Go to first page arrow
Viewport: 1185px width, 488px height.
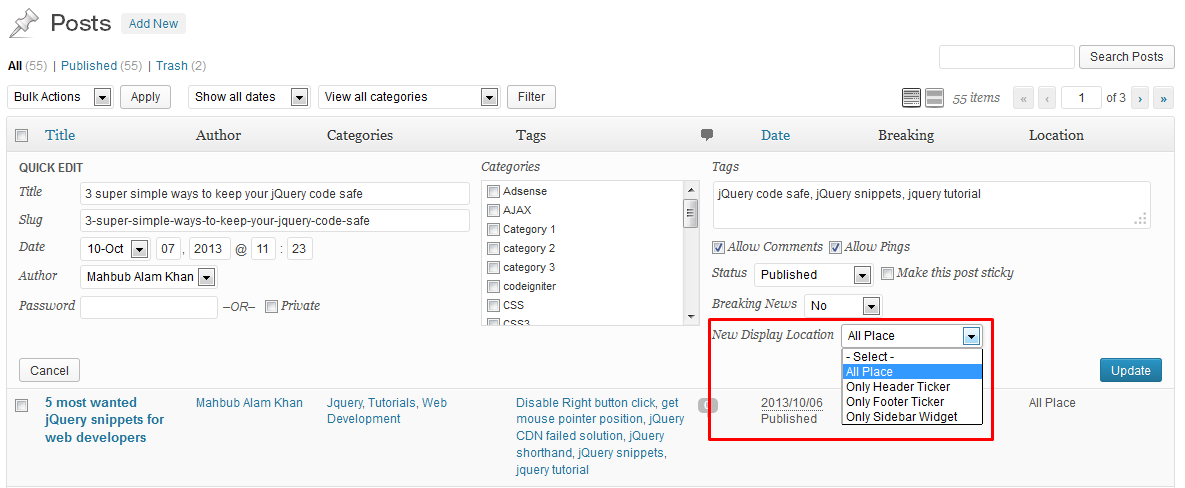tap(1023, 98)
